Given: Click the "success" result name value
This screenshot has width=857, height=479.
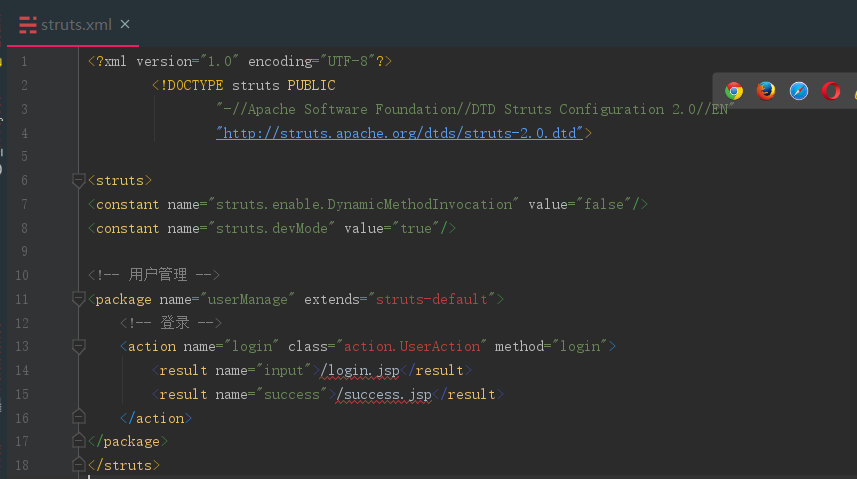Looking at the screenshot, I should pyautogui.click(x=291, y=394).
